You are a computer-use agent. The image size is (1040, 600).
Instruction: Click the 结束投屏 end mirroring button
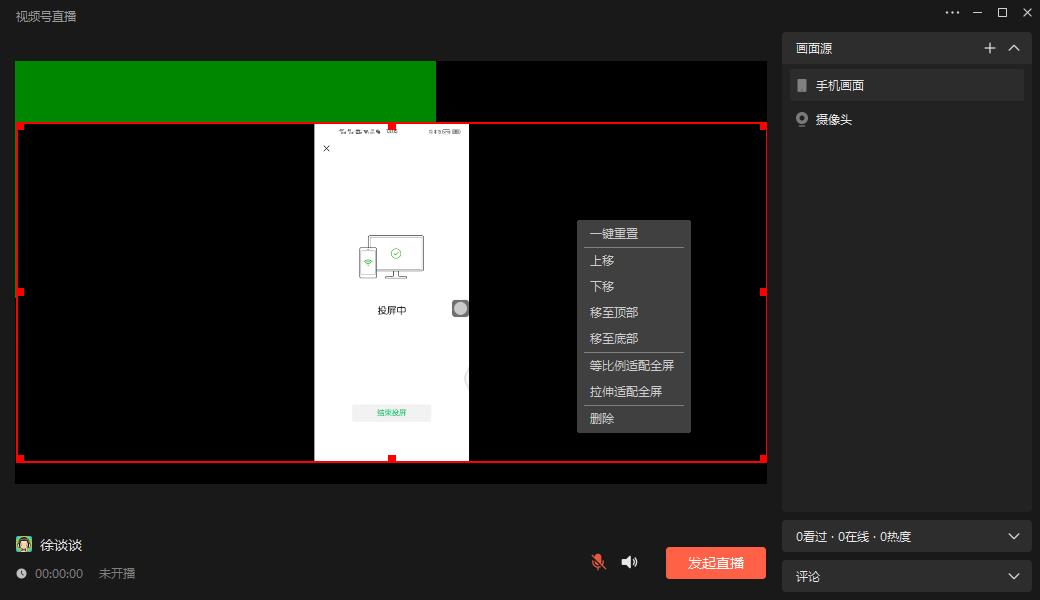click(391, 412)
